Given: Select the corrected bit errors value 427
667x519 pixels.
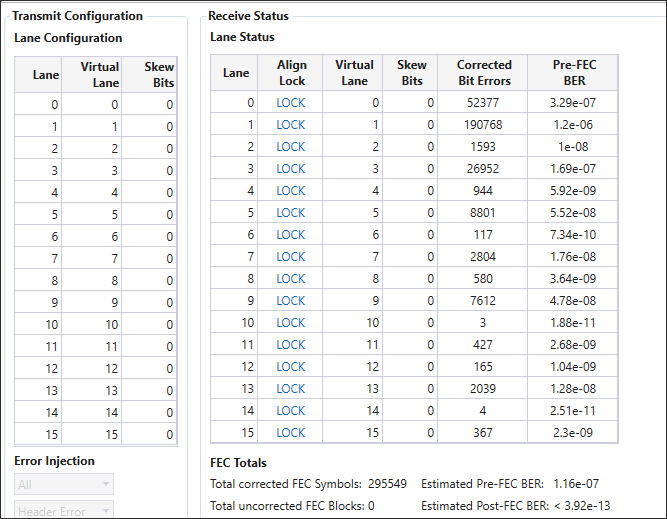Looking at the screenshot, I should (x=483, y=345).
